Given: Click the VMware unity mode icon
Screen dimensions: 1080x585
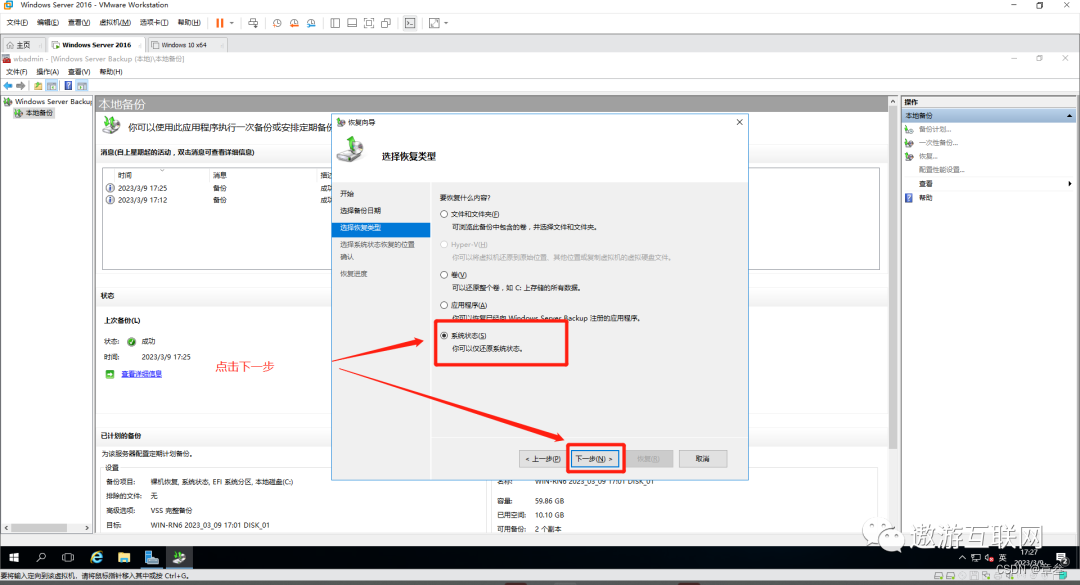Looking at the screenshot, I should point(386,23).
